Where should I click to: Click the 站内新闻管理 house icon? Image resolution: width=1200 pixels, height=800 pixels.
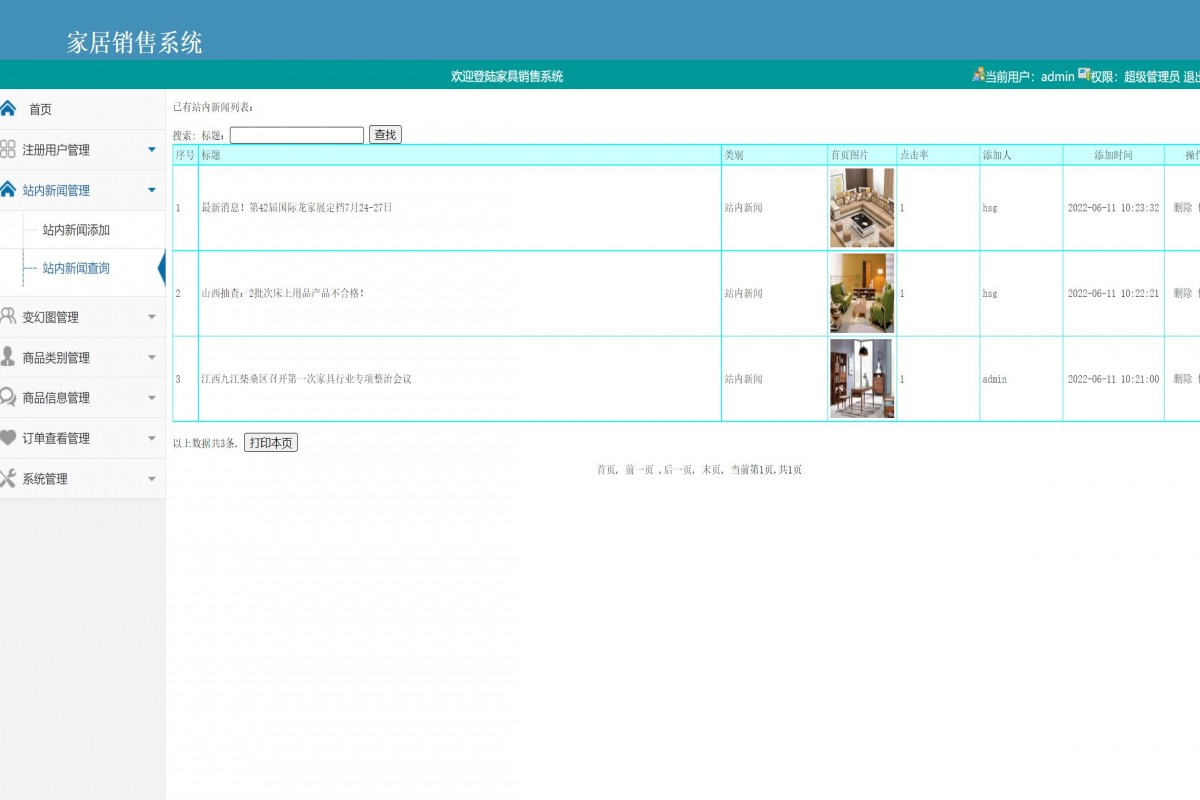8,189
